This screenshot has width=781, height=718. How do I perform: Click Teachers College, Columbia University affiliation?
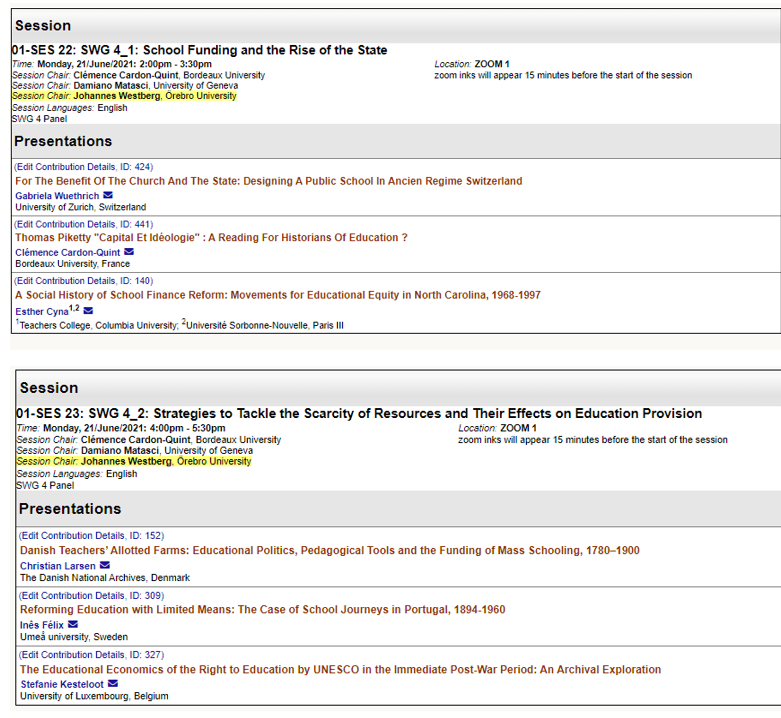tap(97, 326)
